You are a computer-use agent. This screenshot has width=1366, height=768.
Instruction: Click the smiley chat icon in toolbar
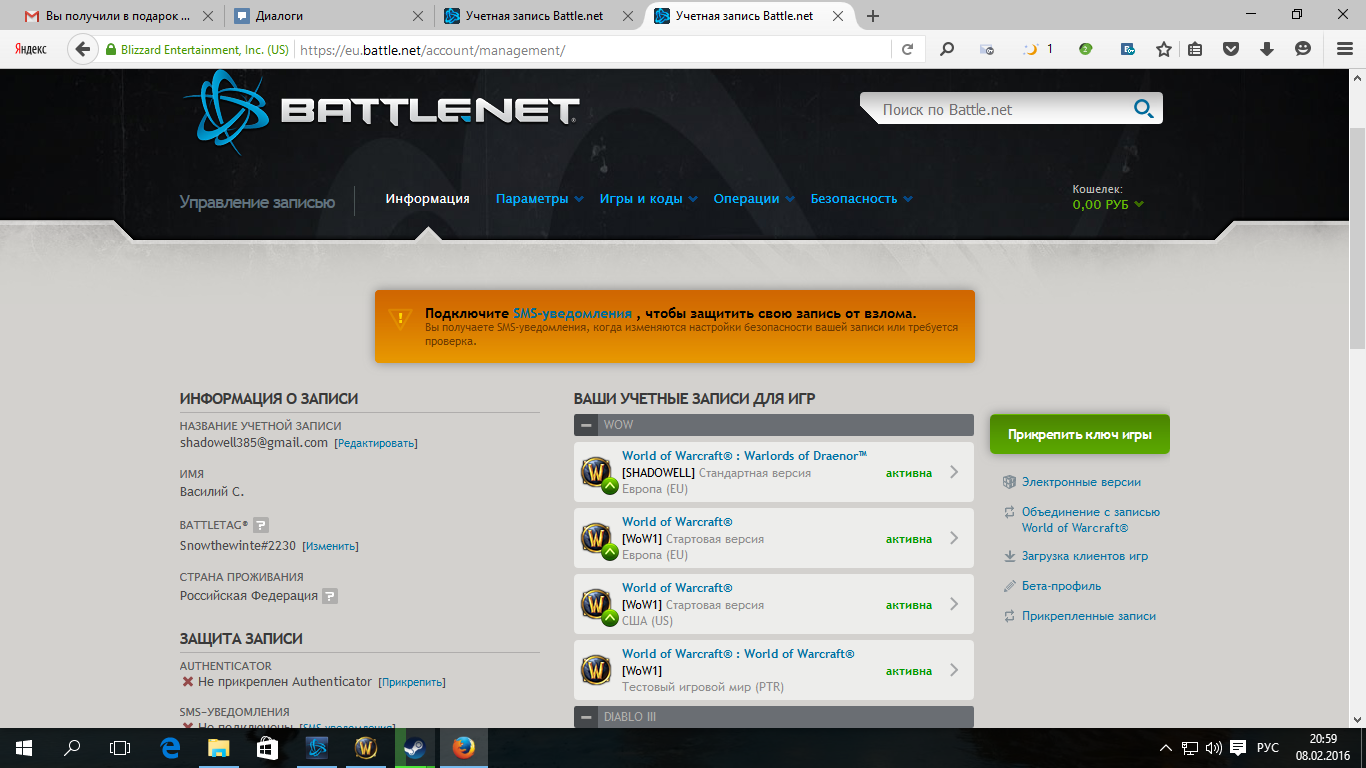[x=1302, y=49]
